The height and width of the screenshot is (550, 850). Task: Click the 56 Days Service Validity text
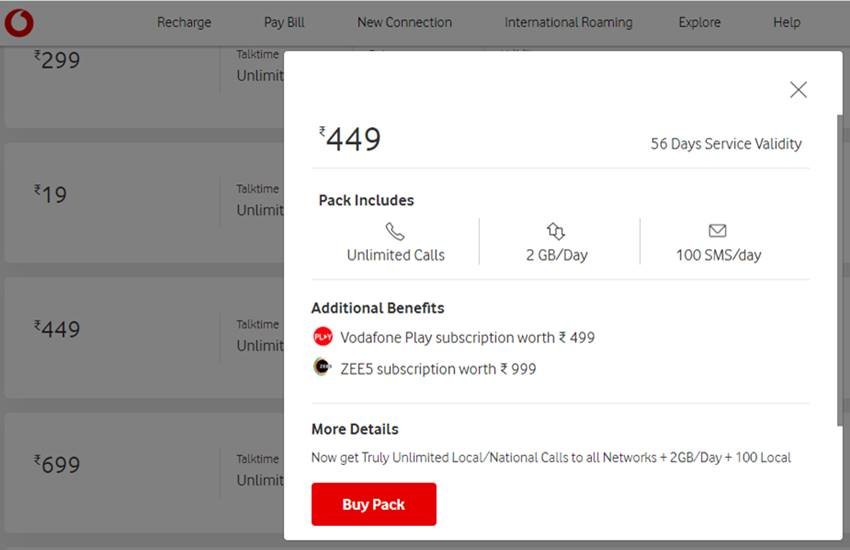pyautogui.click(x=726, y=144)
